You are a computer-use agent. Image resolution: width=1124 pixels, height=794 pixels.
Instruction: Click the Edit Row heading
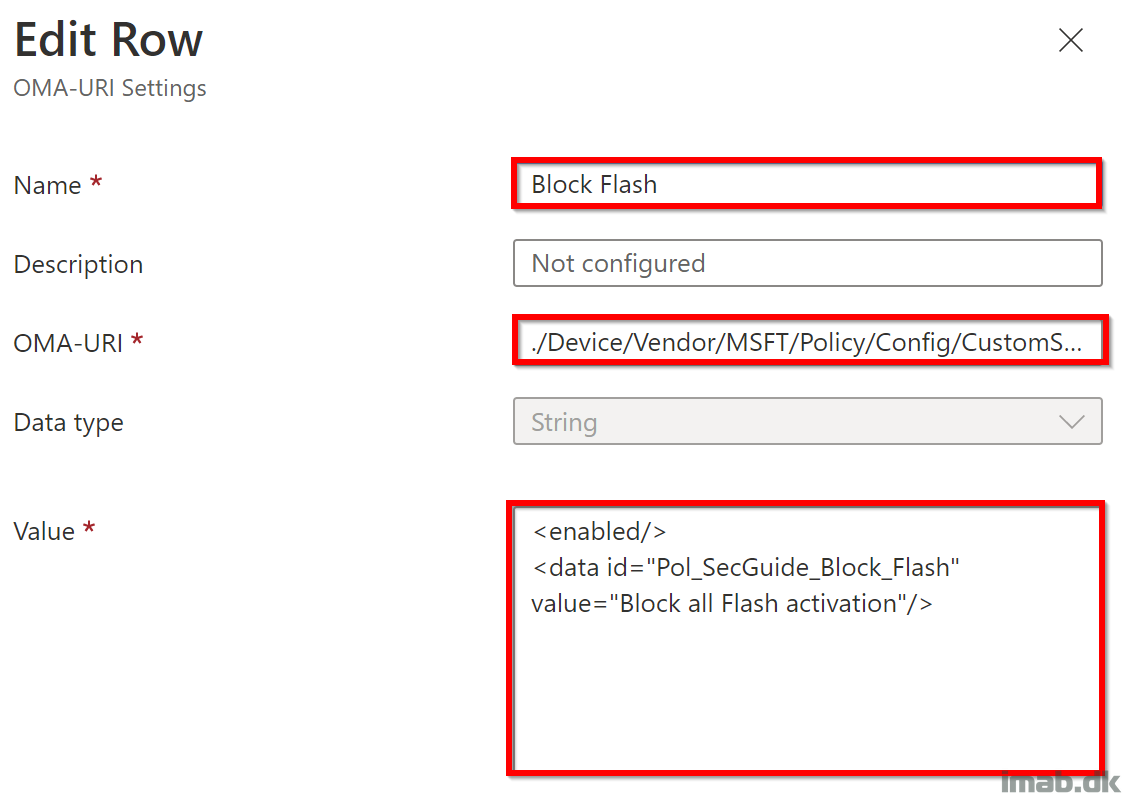[108, 39]
